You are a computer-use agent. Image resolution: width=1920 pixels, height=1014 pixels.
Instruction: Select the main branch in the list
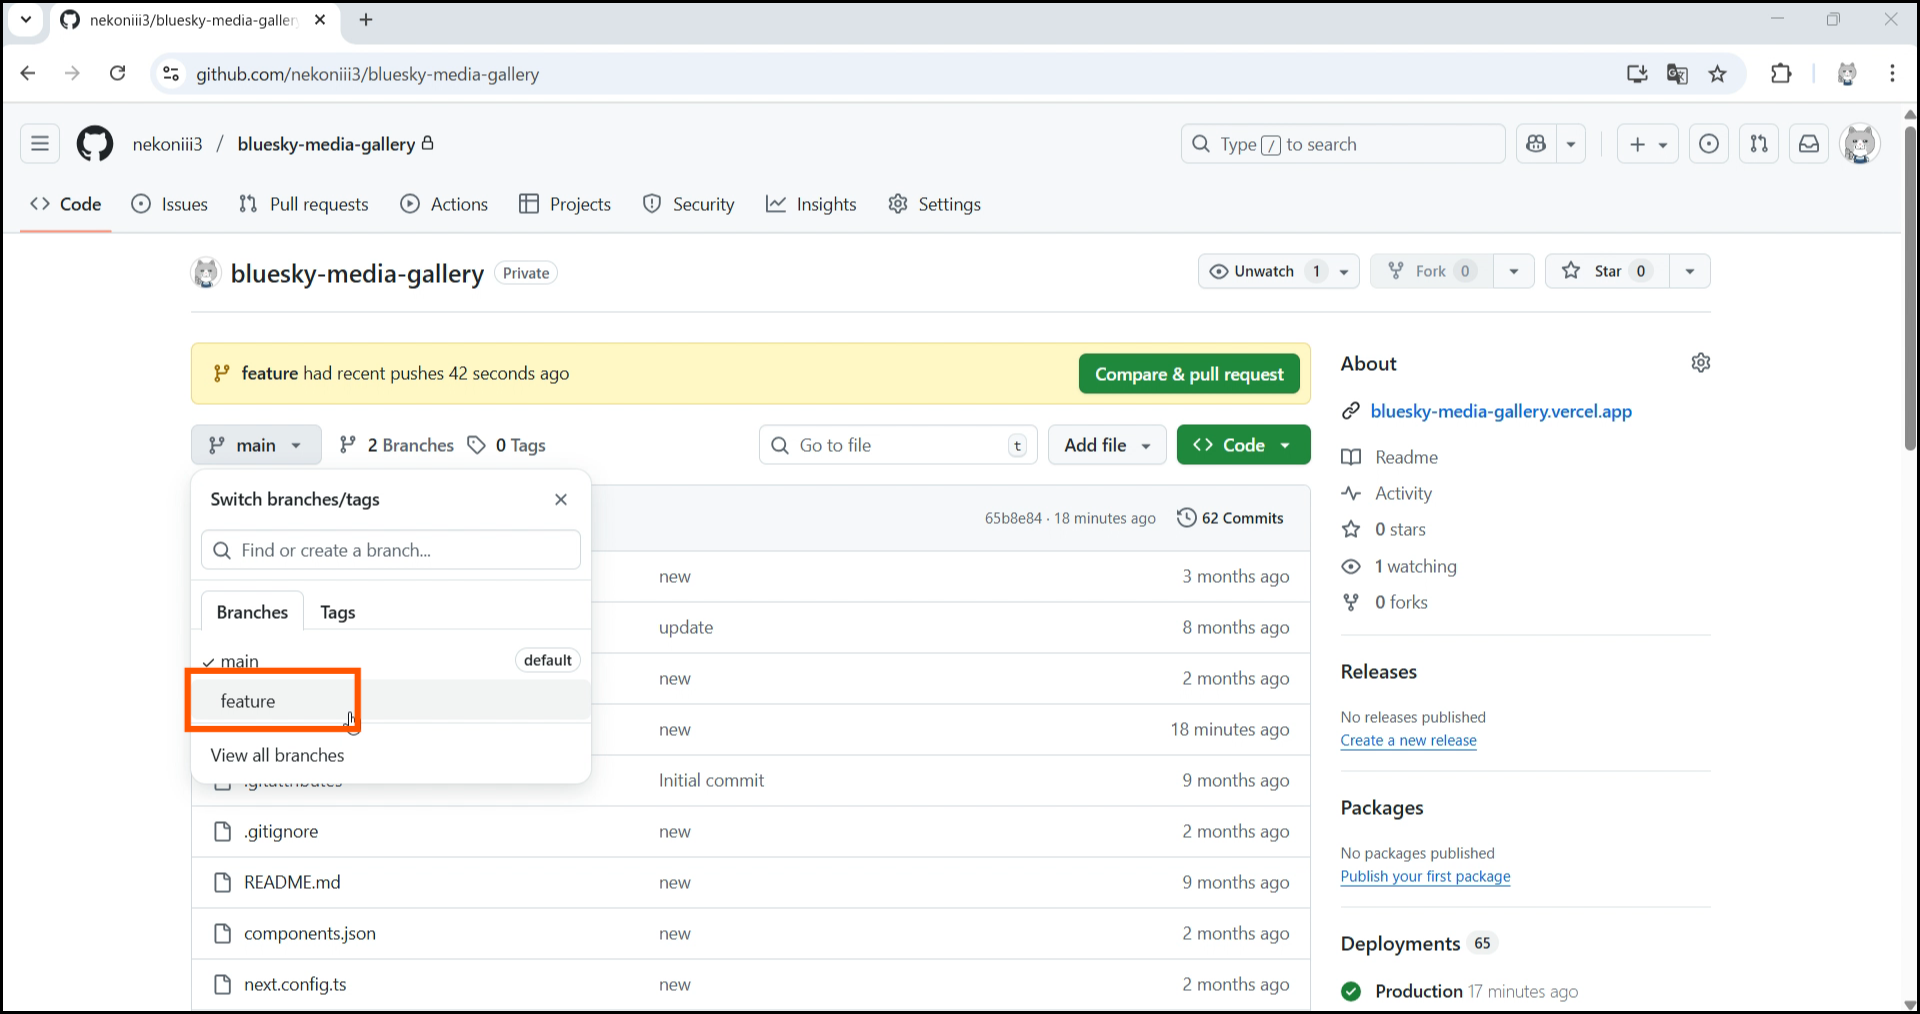(390, 660)
